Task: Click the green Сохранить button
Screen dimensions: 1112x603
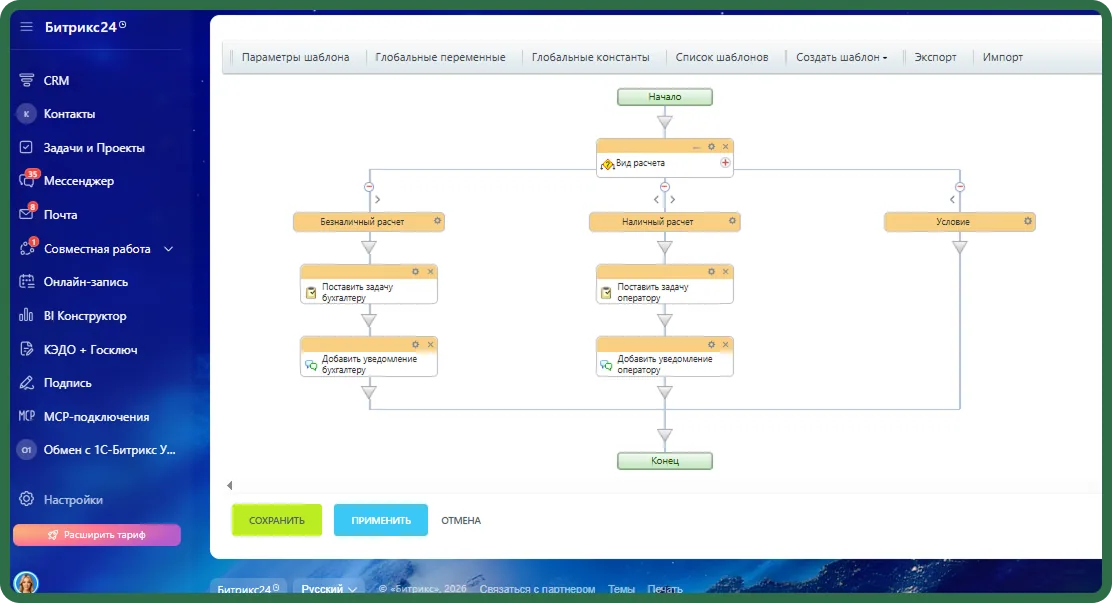Action: click(x=277, y=520)
